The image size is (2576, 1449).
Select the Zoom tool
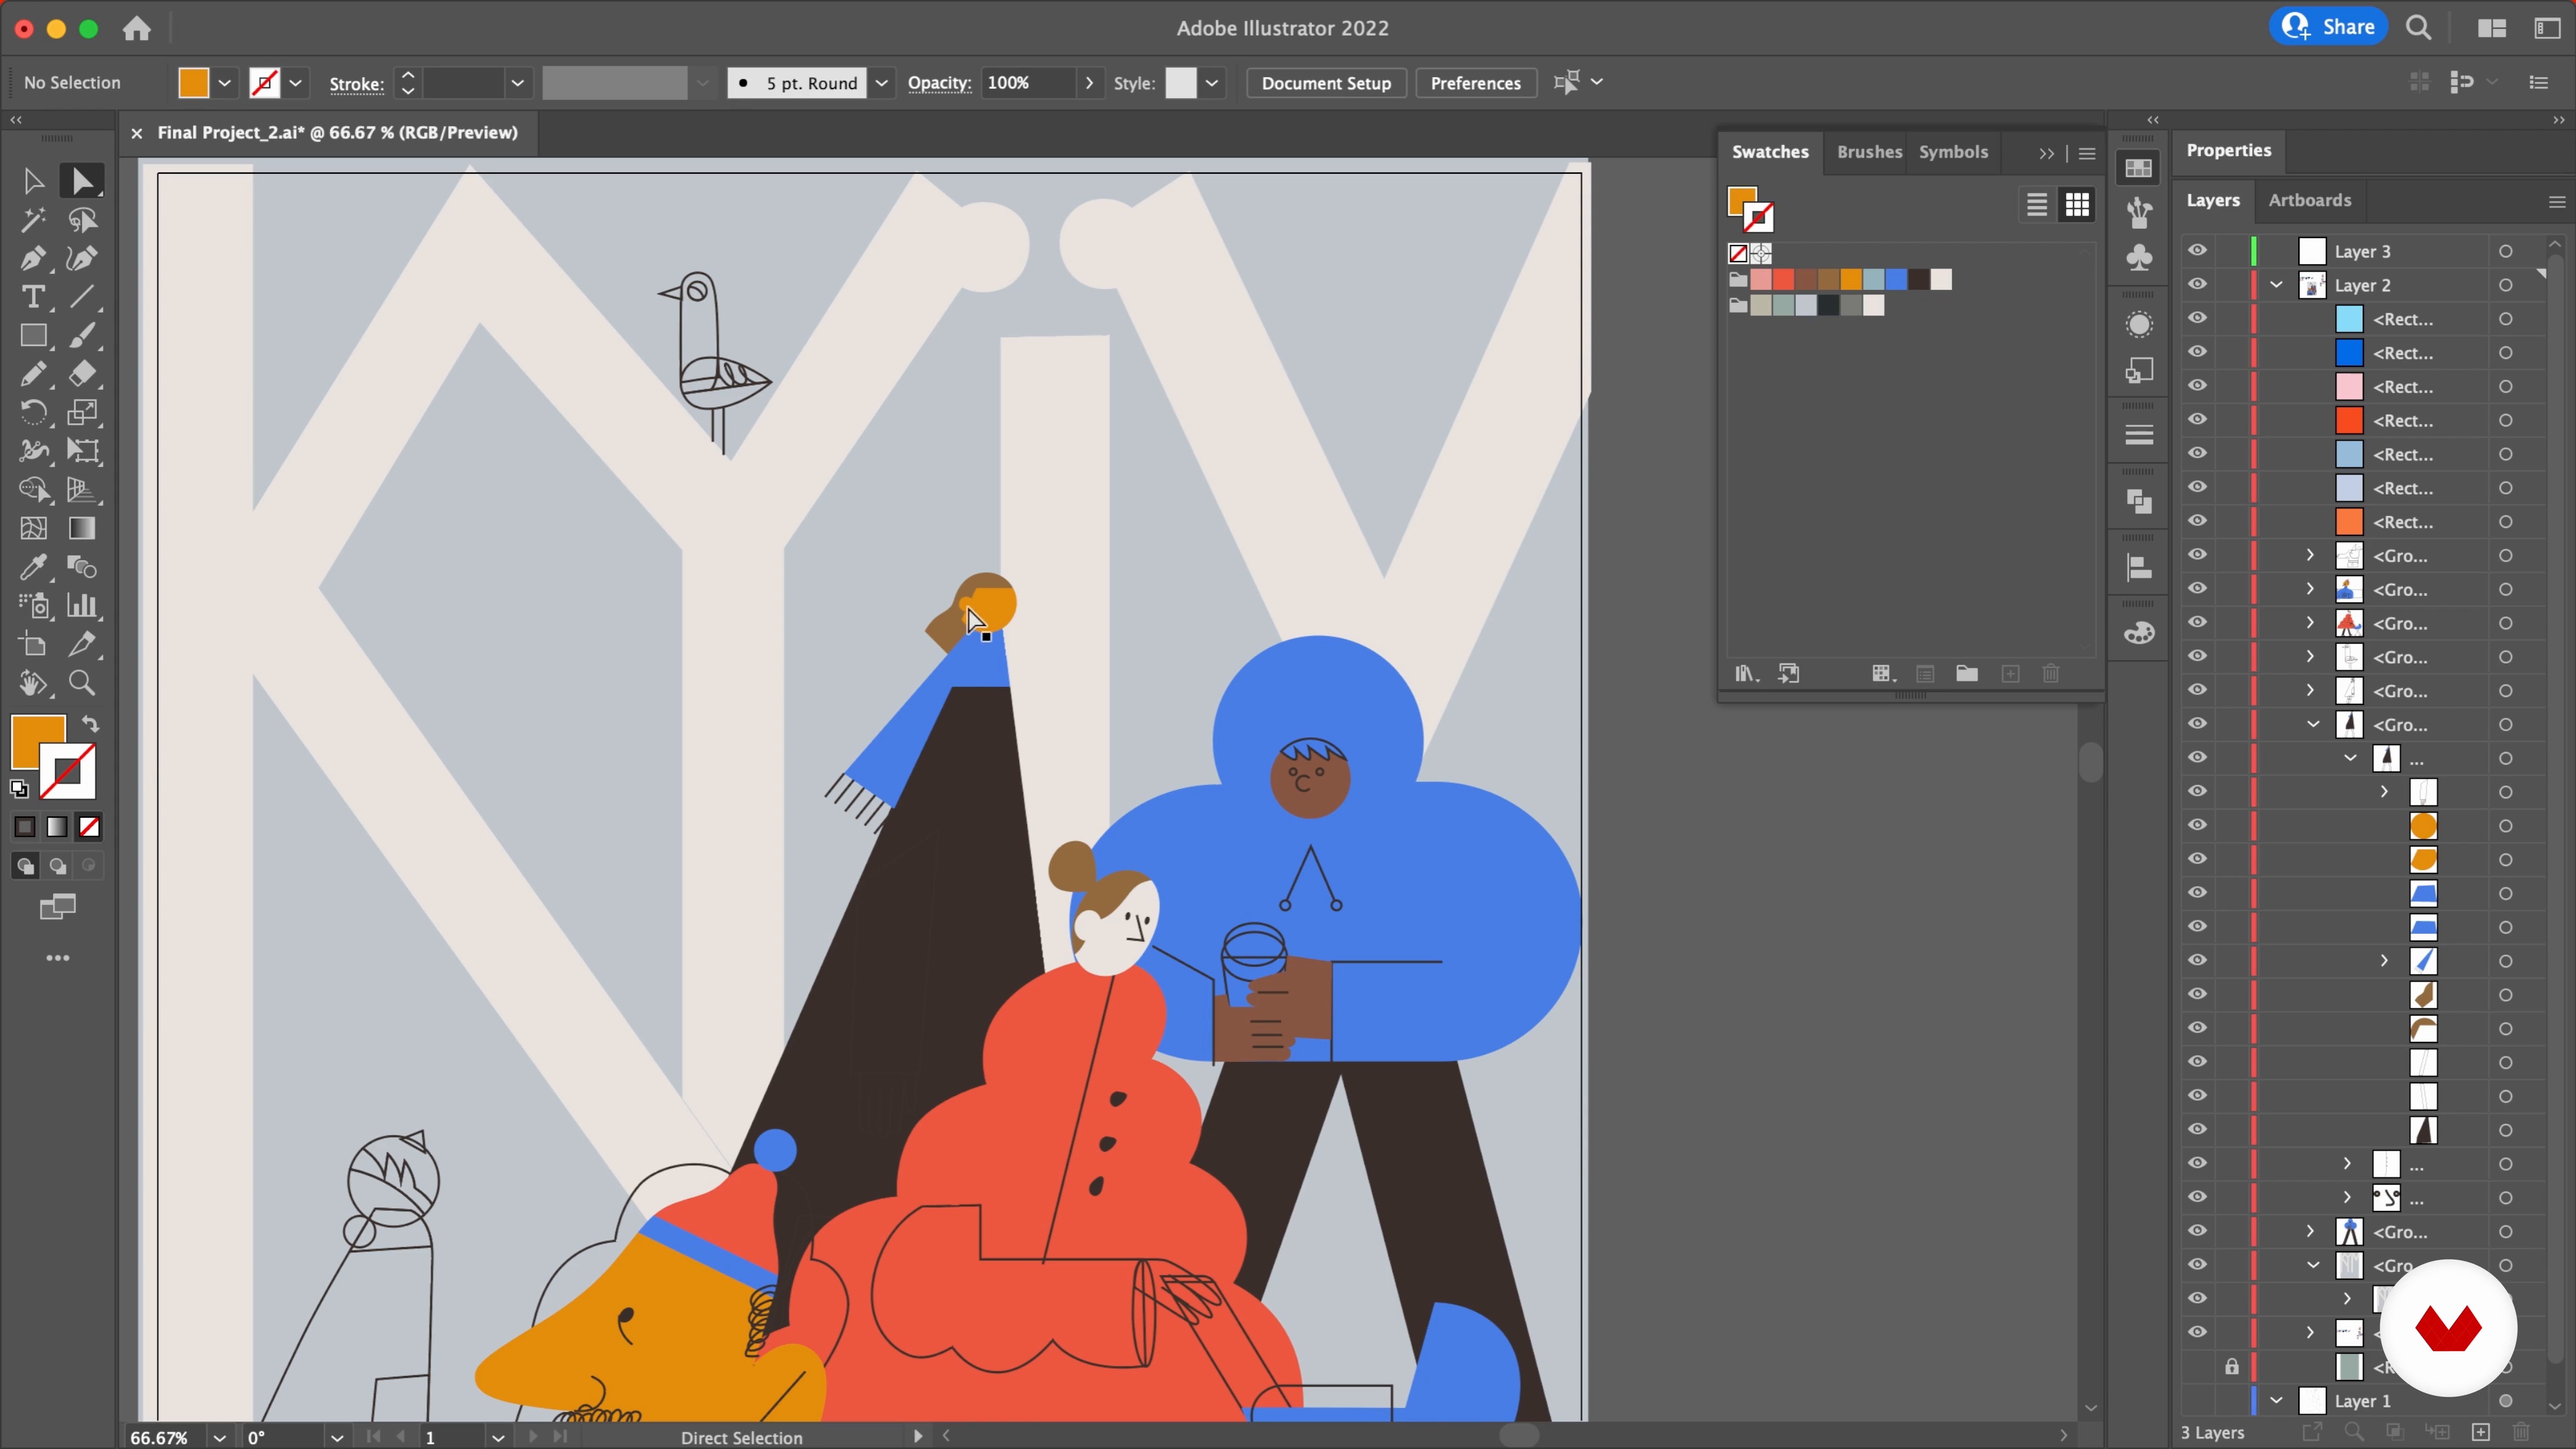82,683
